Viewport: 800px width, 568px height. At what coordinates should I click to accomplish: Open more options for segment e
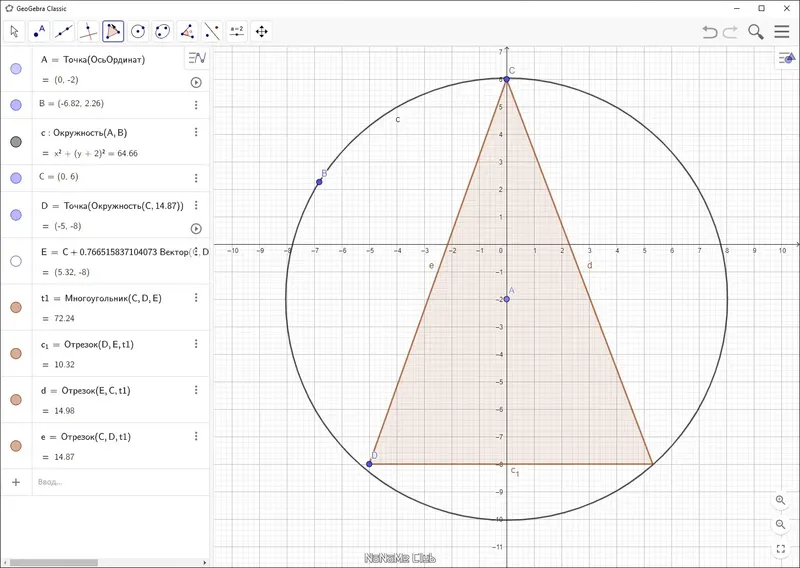point(196,436)
